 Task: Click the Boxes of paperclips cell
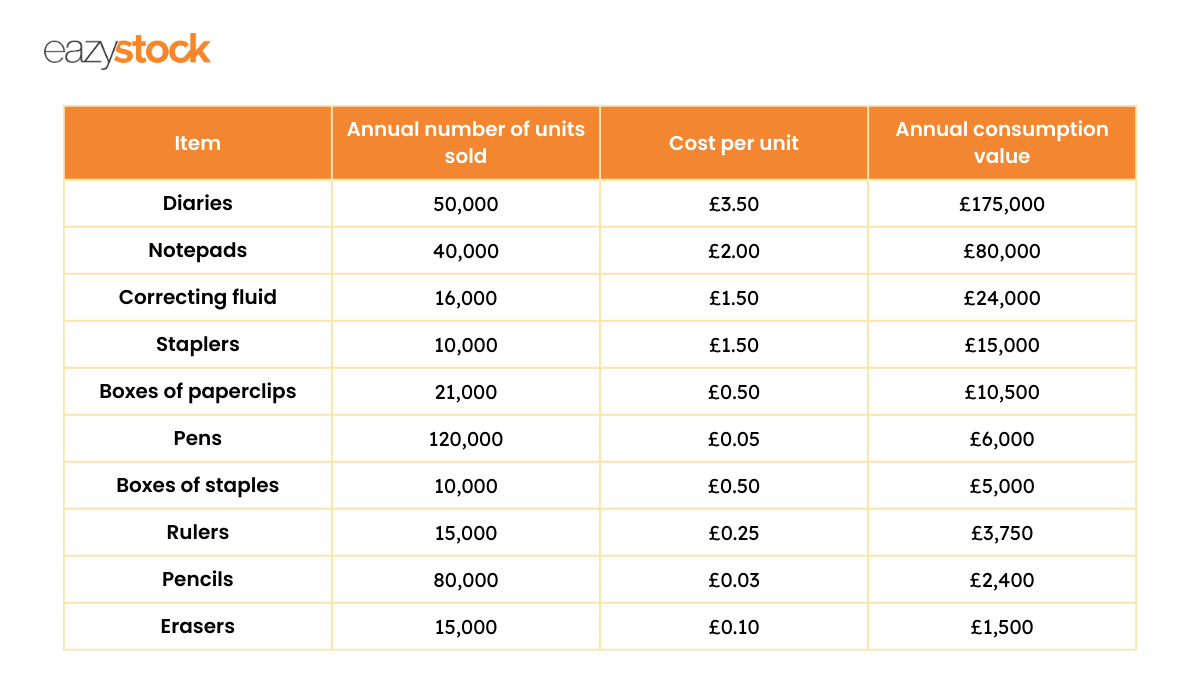[197, 391]
